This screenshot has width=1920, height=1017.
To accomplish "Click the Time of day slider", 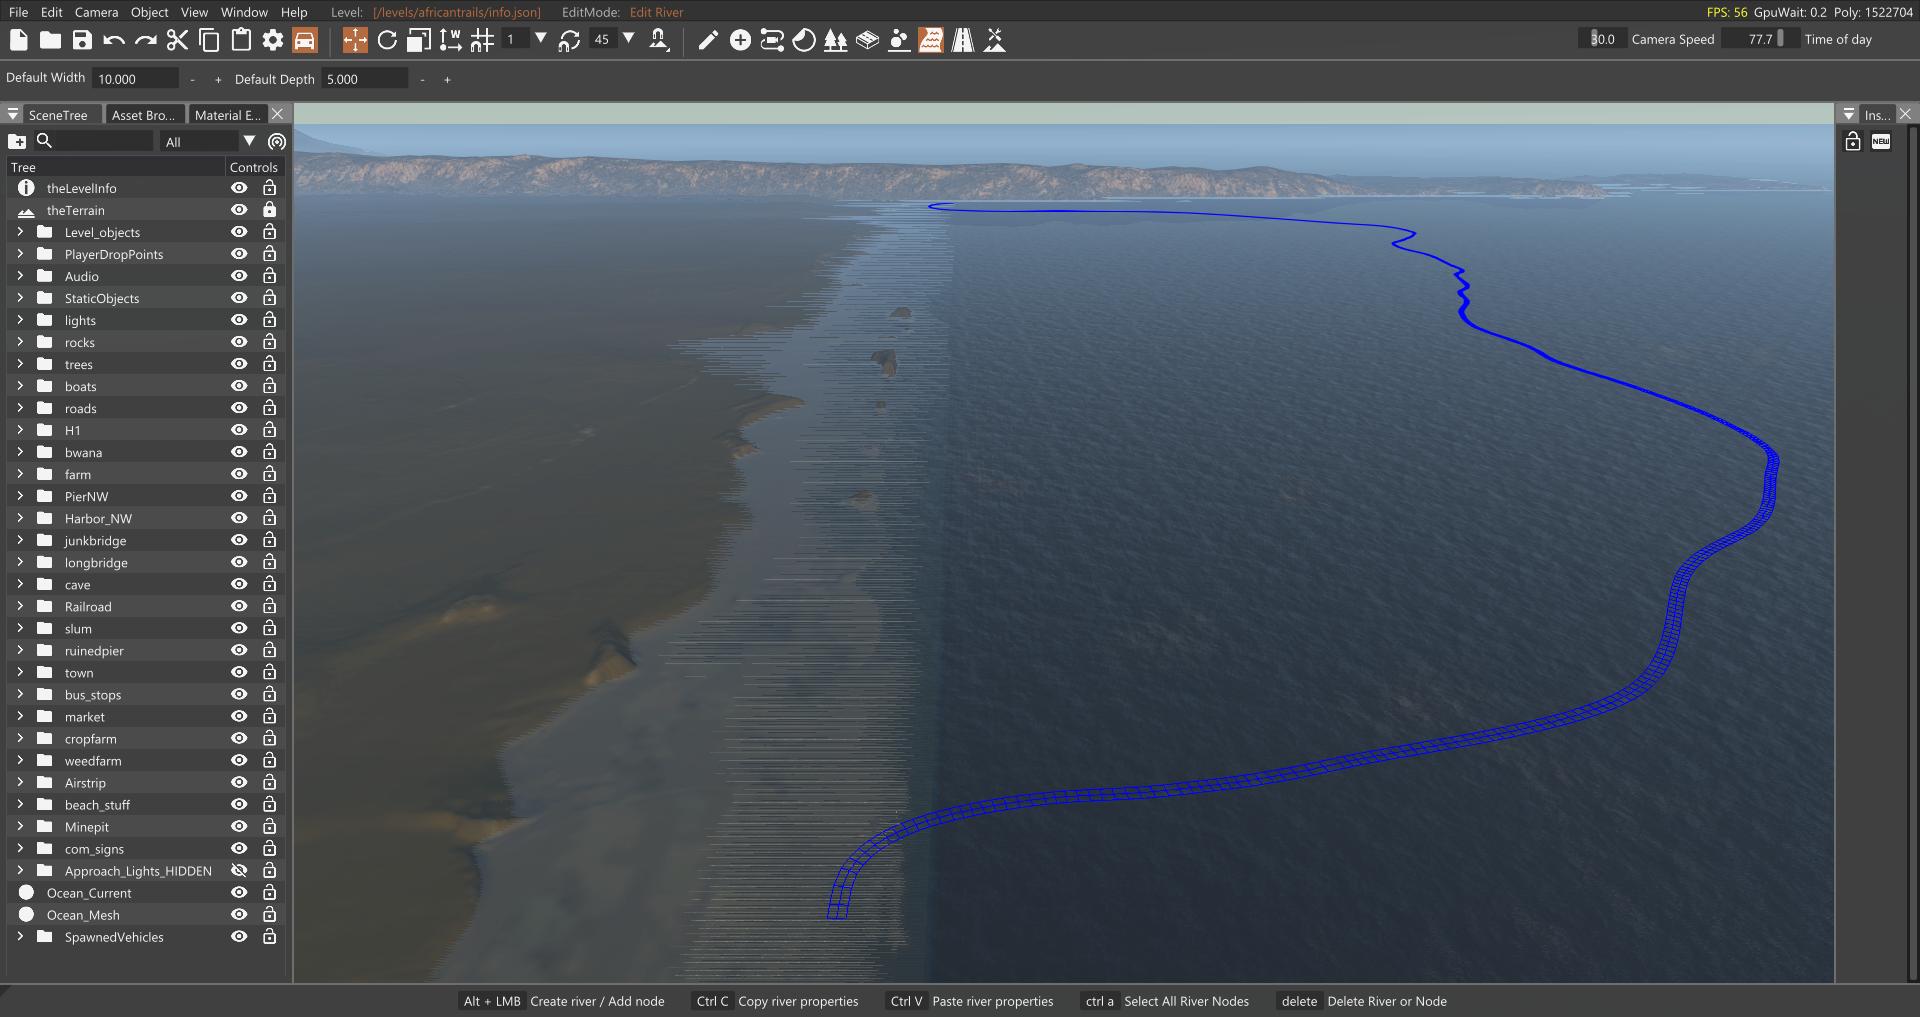I will pyautogui.click(x=1761, y=39).
